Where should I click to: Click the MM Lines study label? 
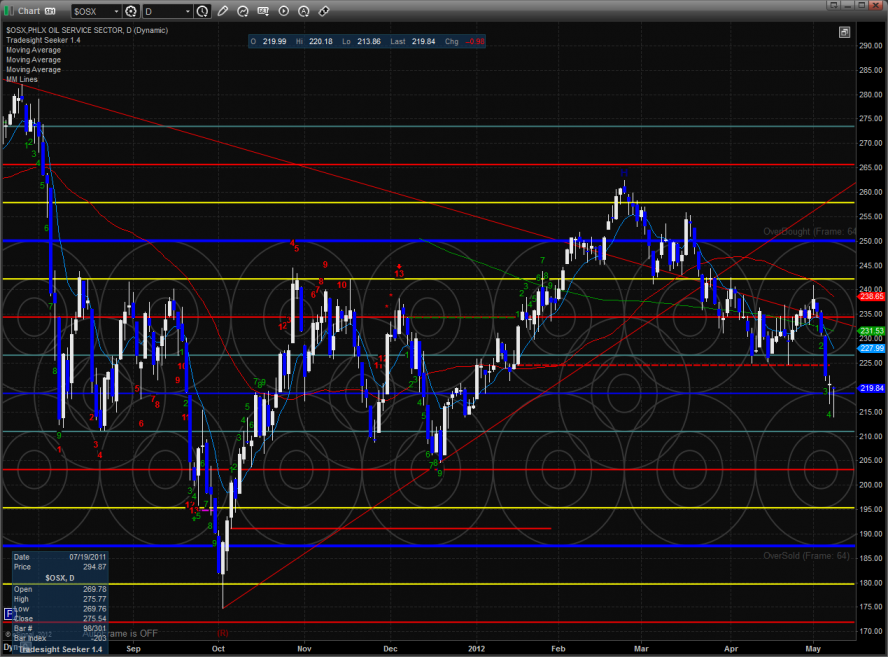click(x=22, y=78)
